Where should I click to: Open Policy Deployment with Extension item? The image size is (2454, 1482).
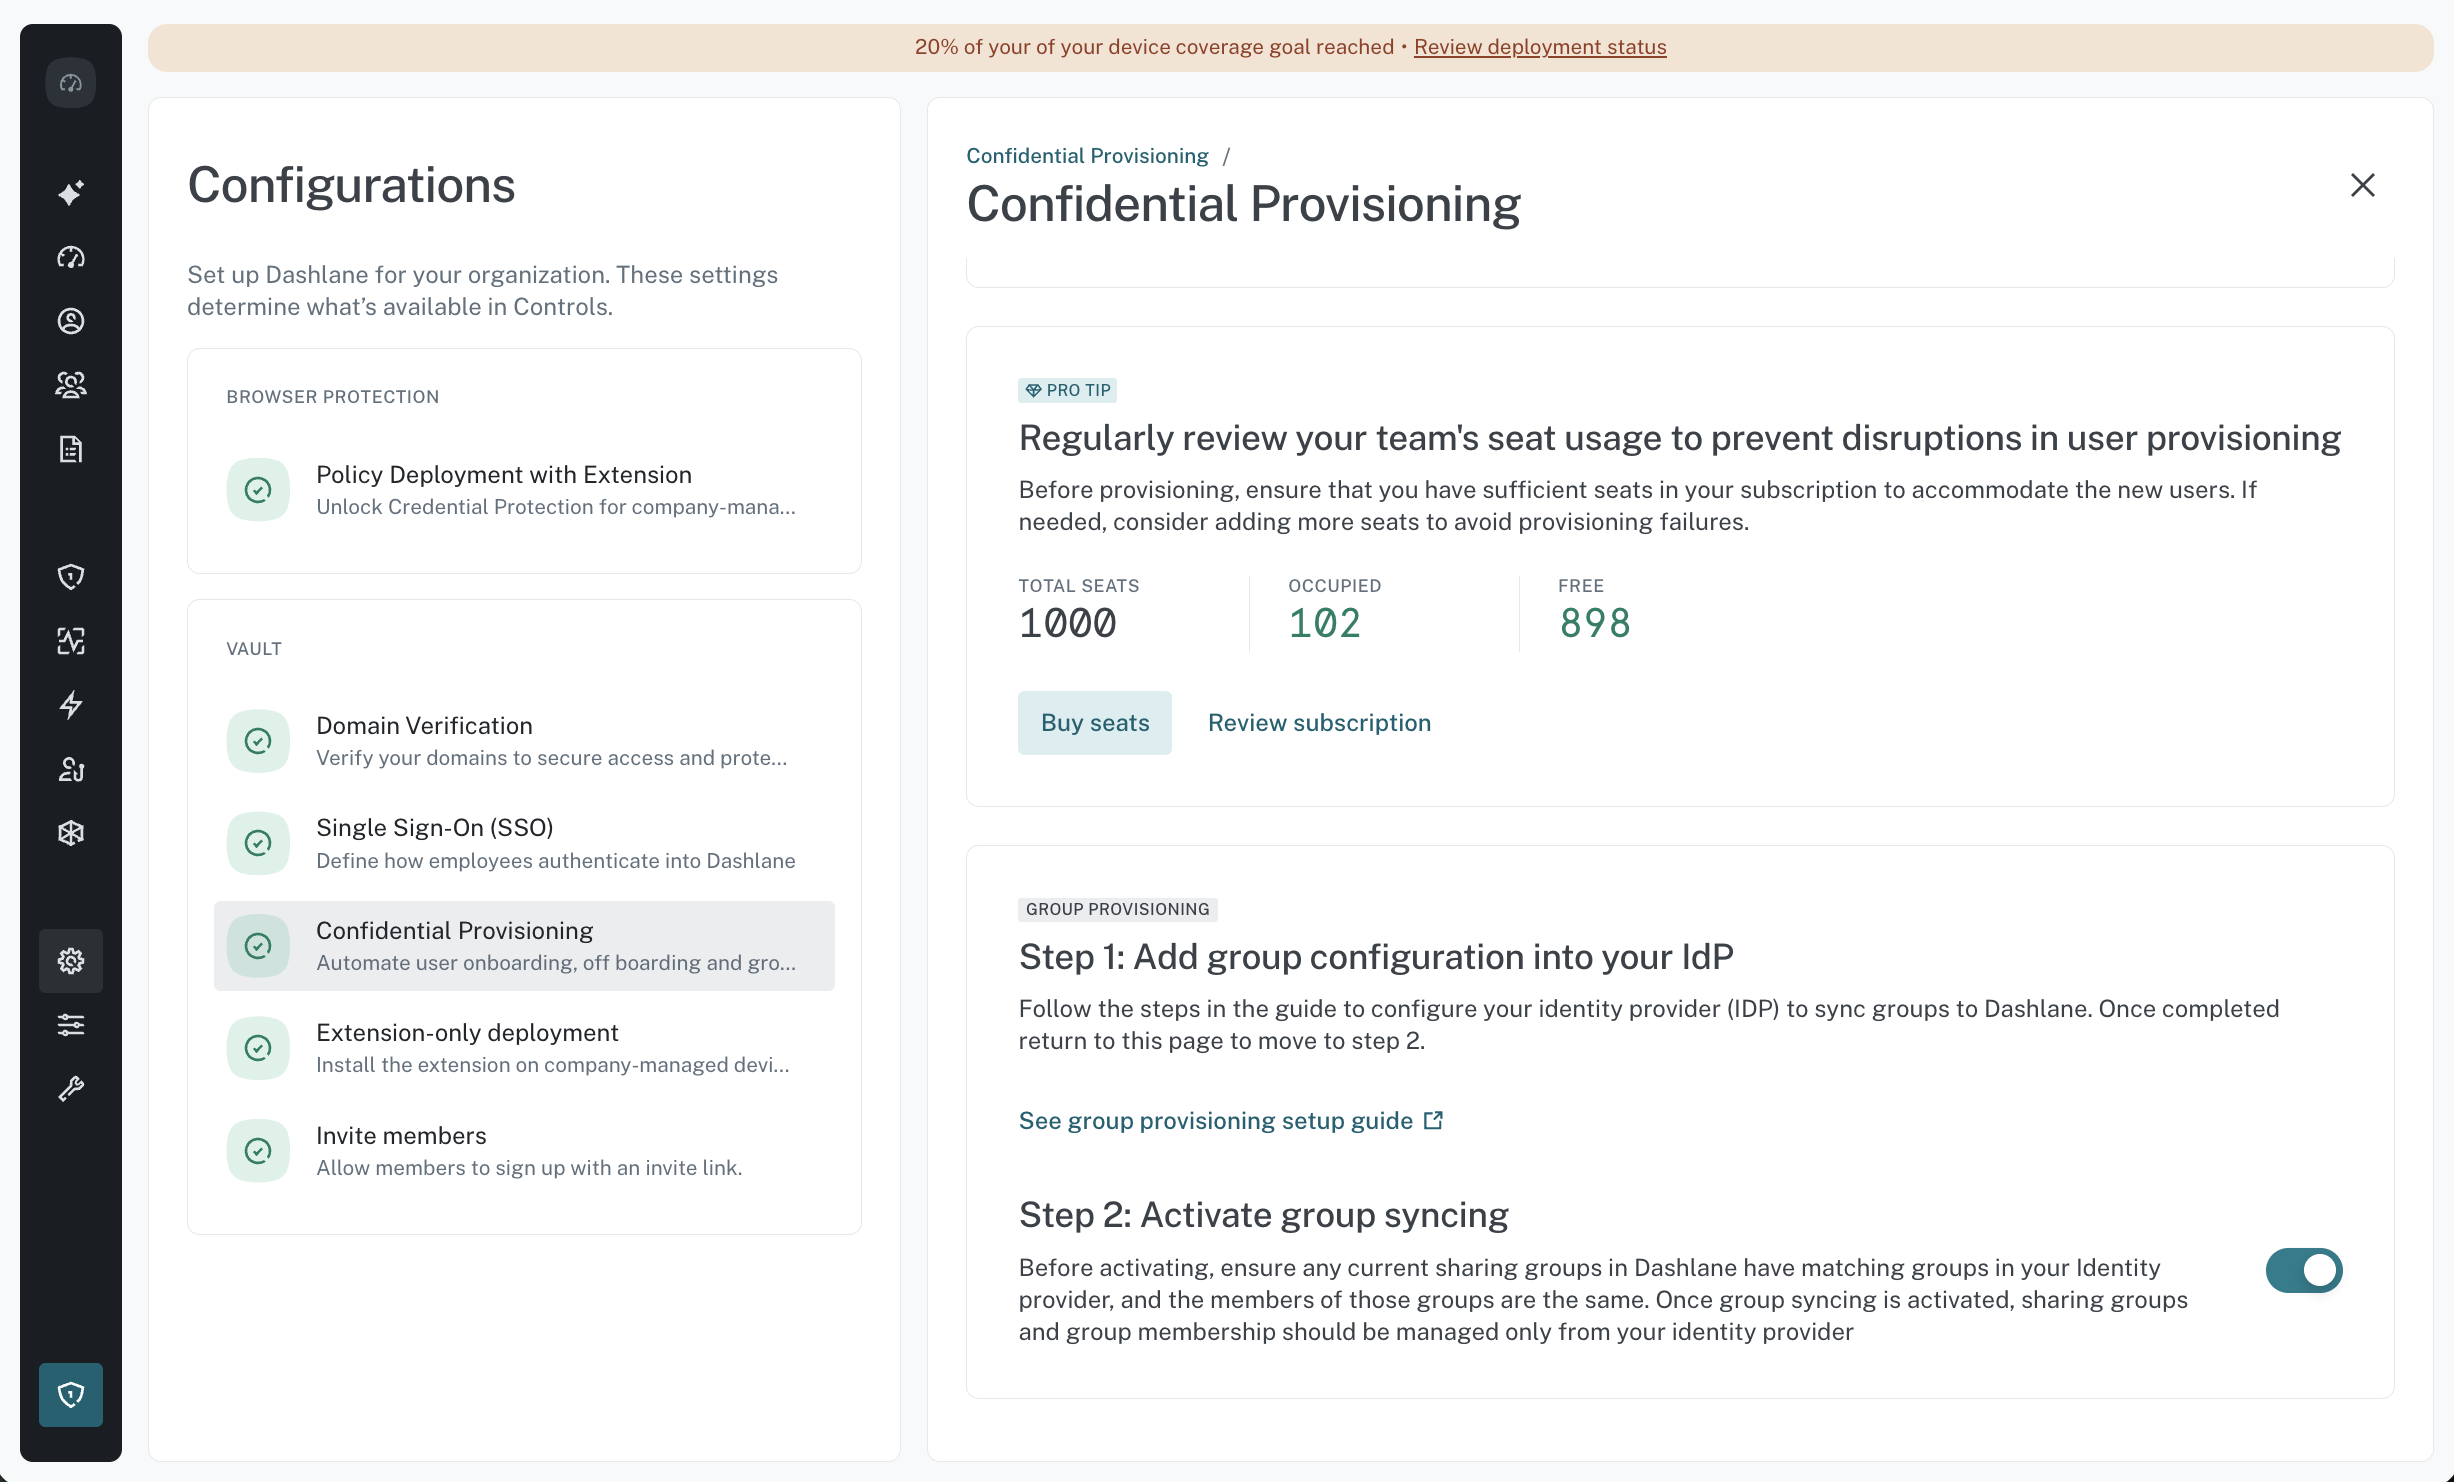(x=524, y=490)
